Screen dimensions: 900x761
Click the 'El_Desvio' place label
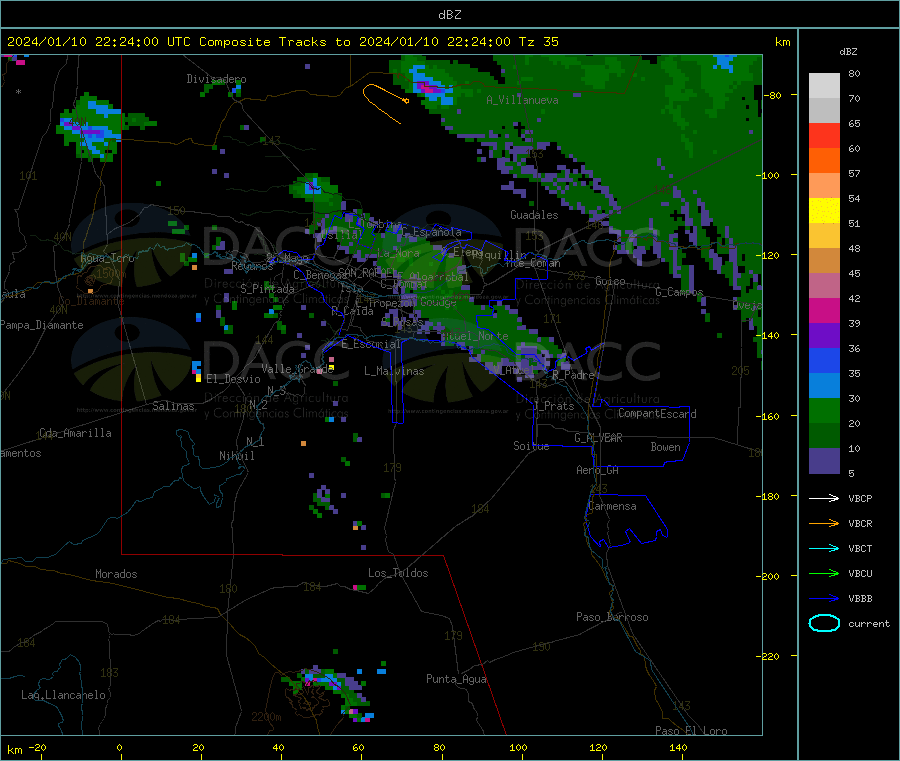pos(233,379)
